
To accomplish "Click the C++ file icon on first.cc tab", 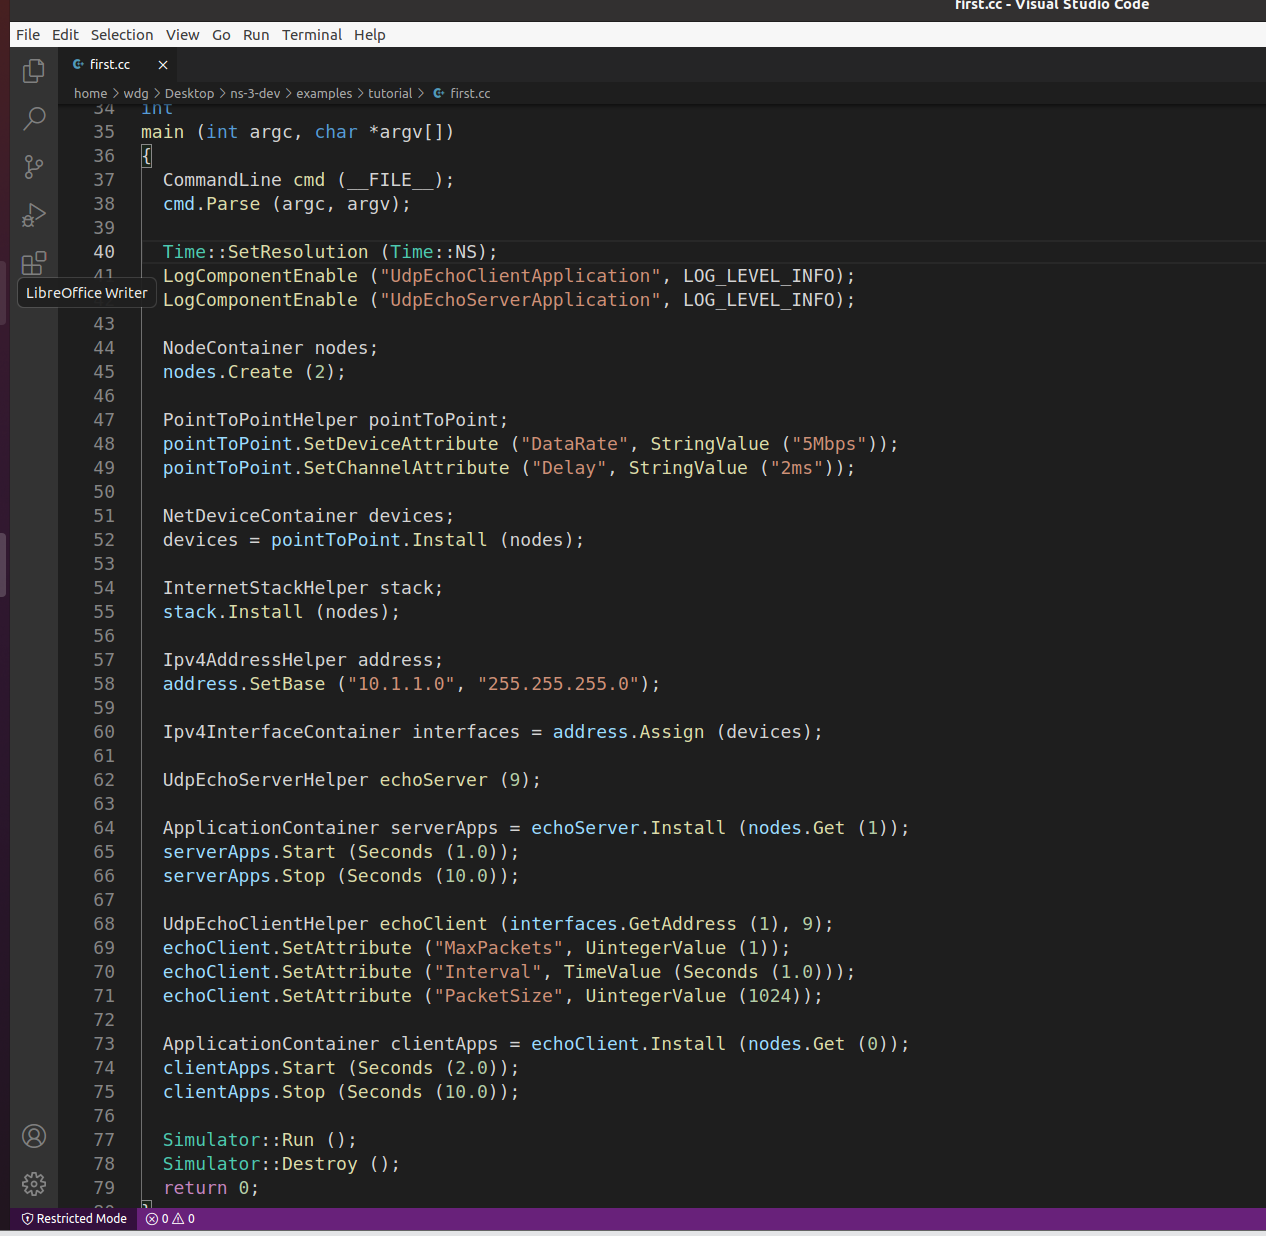I will (78, 64).
